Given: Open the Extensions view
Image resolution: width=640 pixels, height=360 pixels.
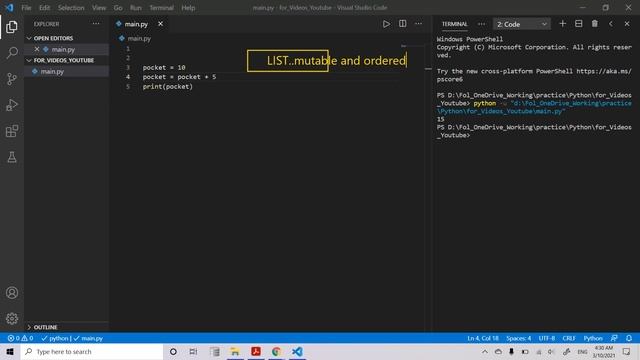Looking at the screenshot, I should [12, 131].
